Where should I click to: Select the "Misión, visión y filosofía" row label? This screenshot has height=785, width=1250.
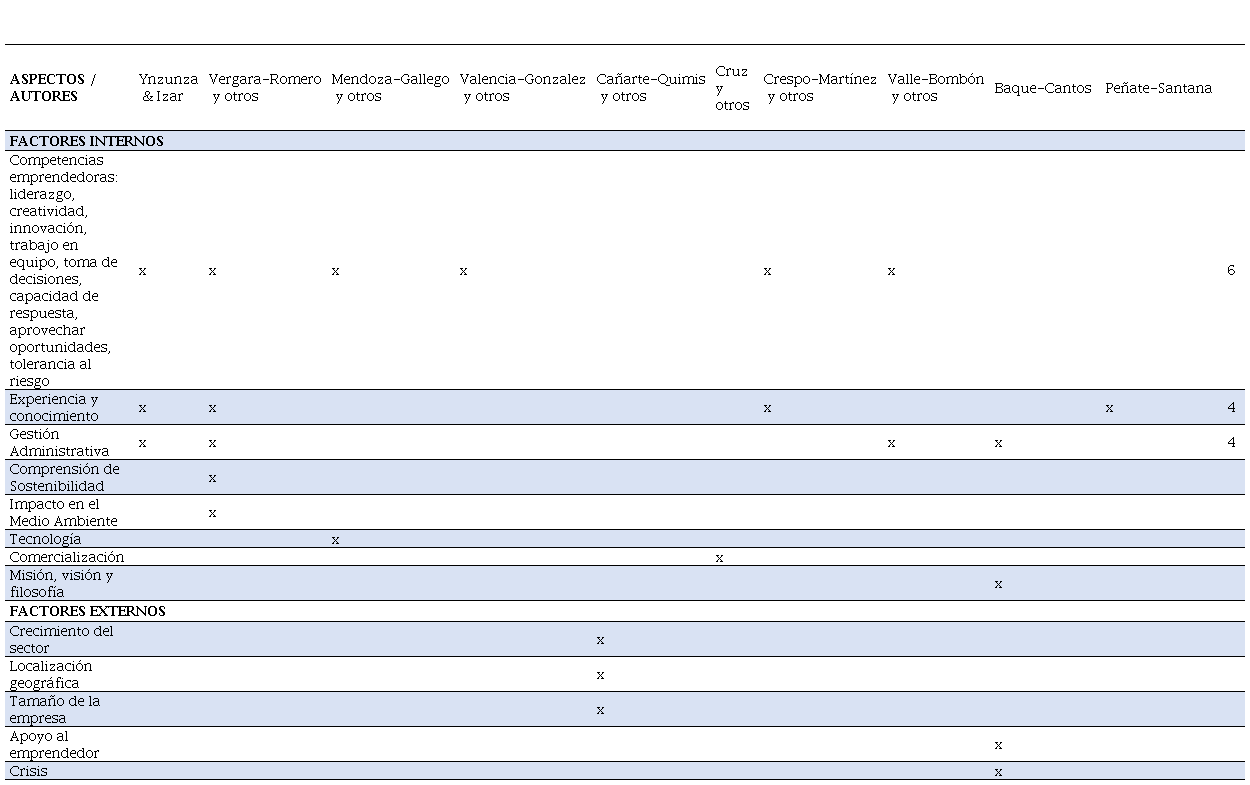(x=61, y=583)
